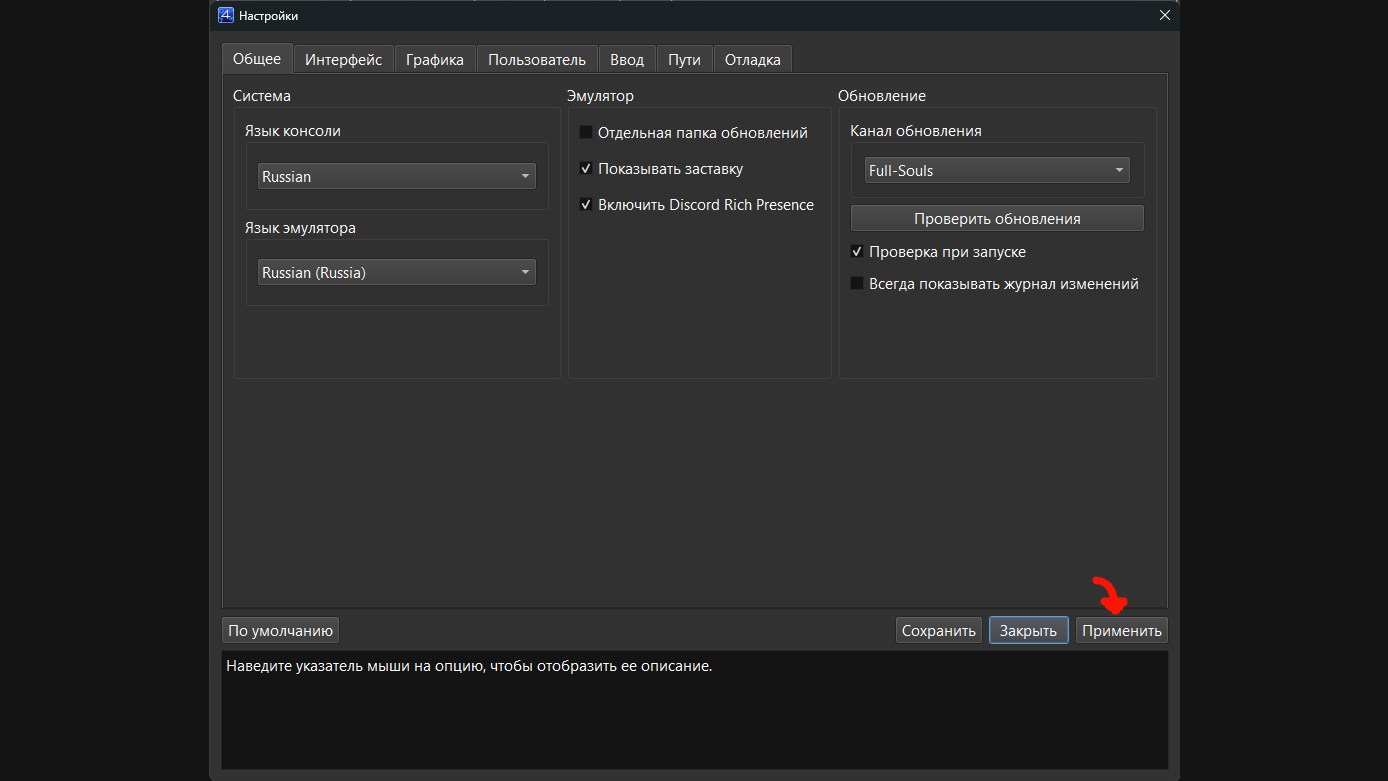This screenshot has width=1388, height=781.
Task: Go to the Пути tab
Action: coord(685,60)
